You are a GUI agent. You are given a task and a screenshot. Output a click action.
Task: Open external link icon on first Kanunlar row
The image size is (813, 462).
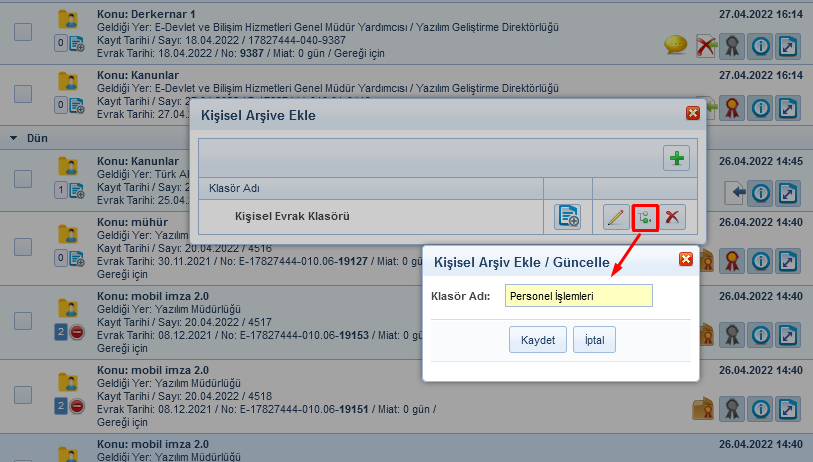coord(790,107)
